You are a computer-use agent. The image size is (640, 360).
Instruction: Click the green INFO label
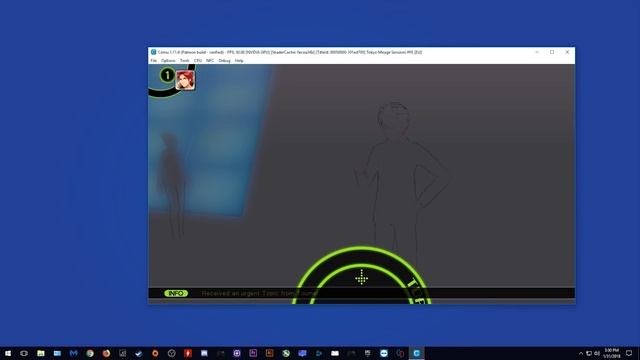click(176, 293)
